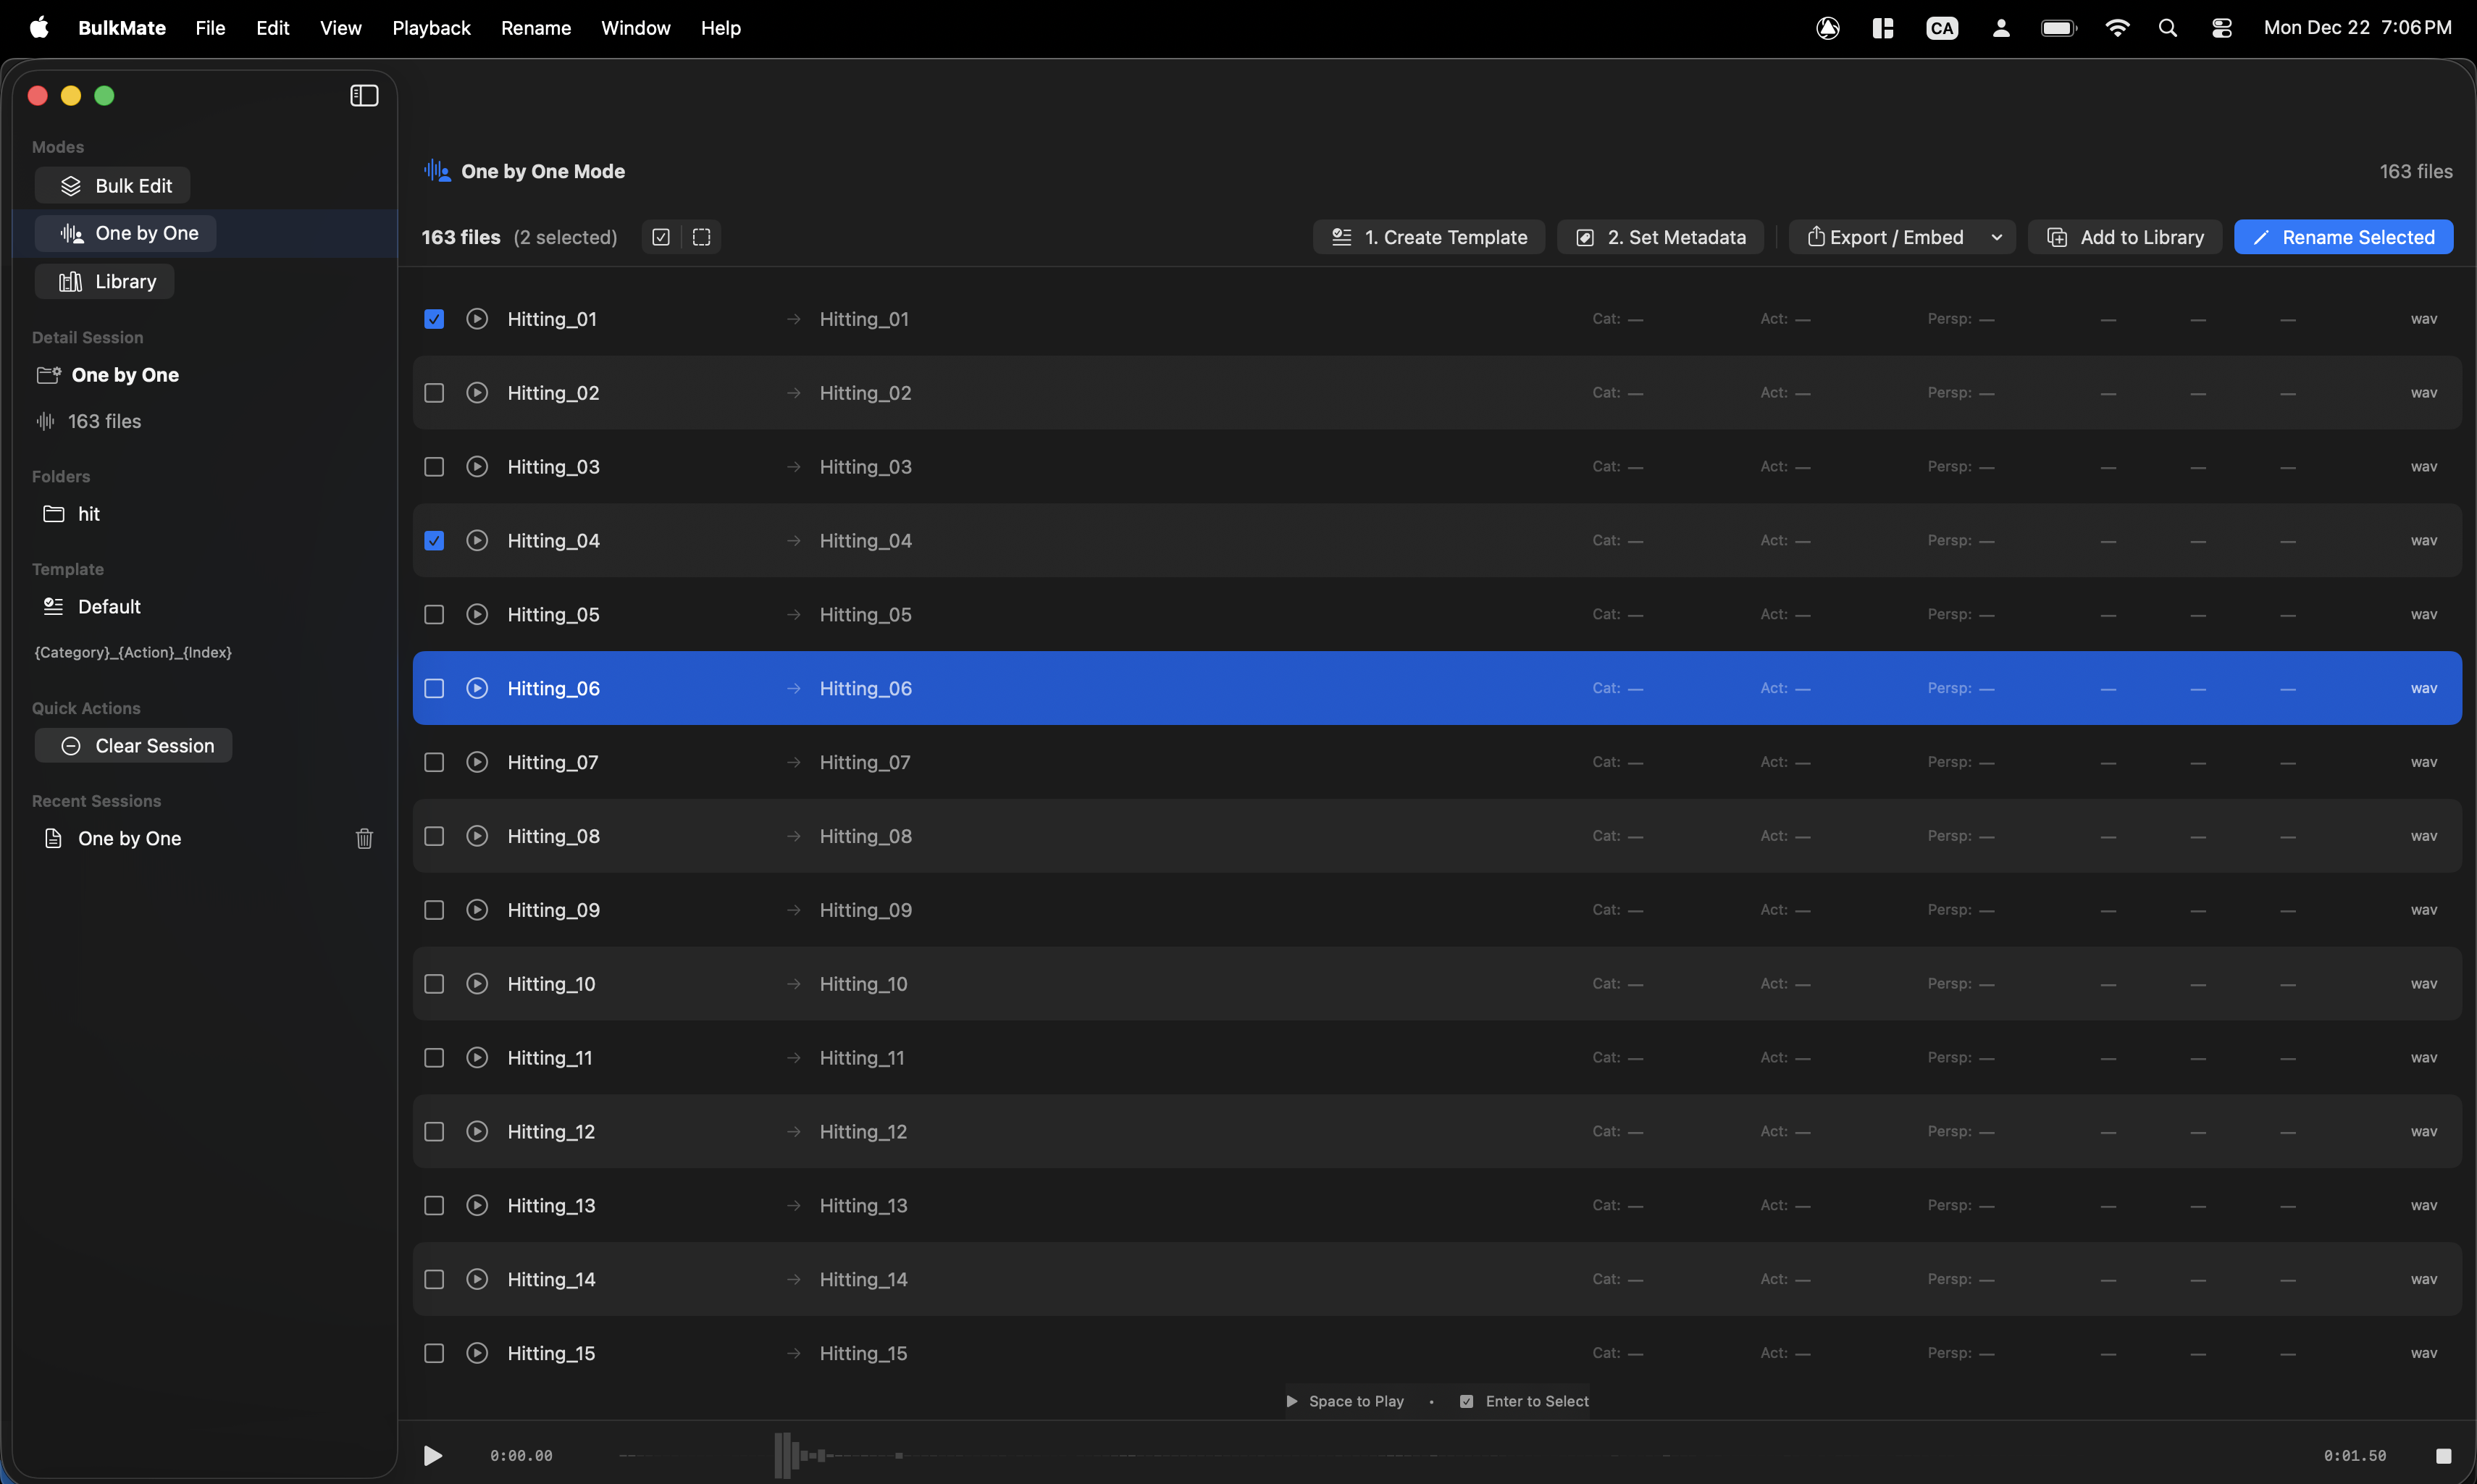The width and height of the screenshot is (2477, 1484).
Task: Expand the Export / Embed dropdown arrow
Action: pos(1997,237)
